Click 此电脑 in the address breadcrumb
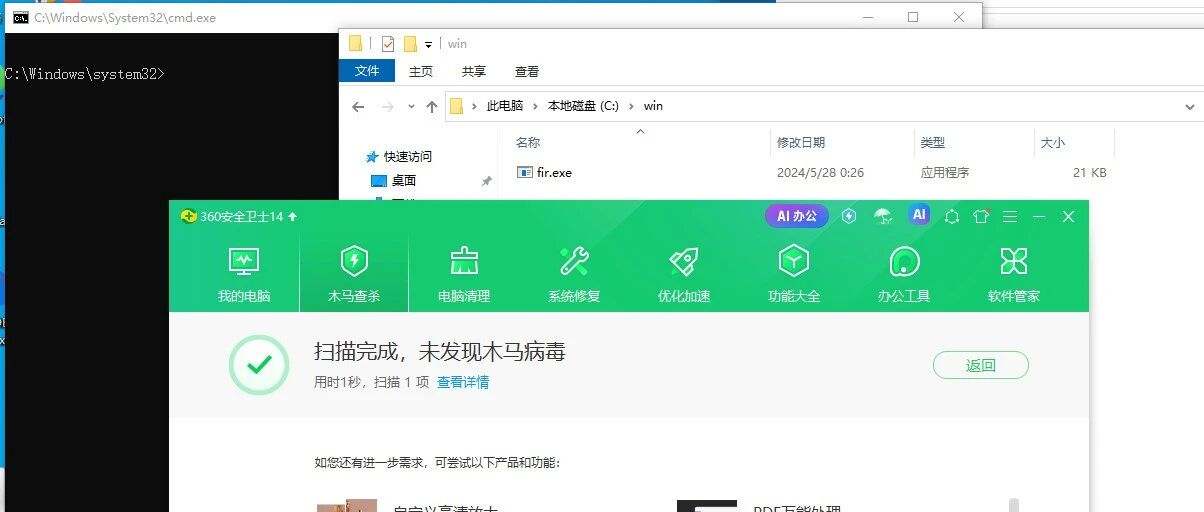 point(504,106)
